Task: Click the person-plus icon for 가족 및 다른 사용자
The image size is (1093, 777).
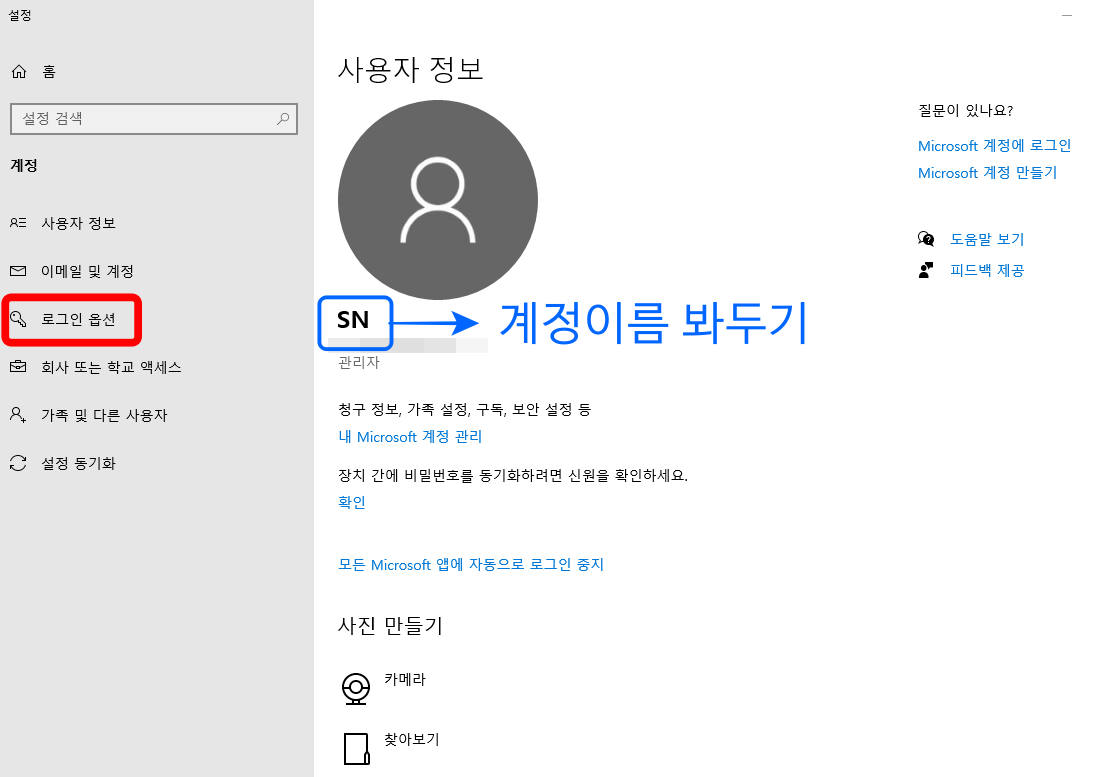Action: point(18,415)
